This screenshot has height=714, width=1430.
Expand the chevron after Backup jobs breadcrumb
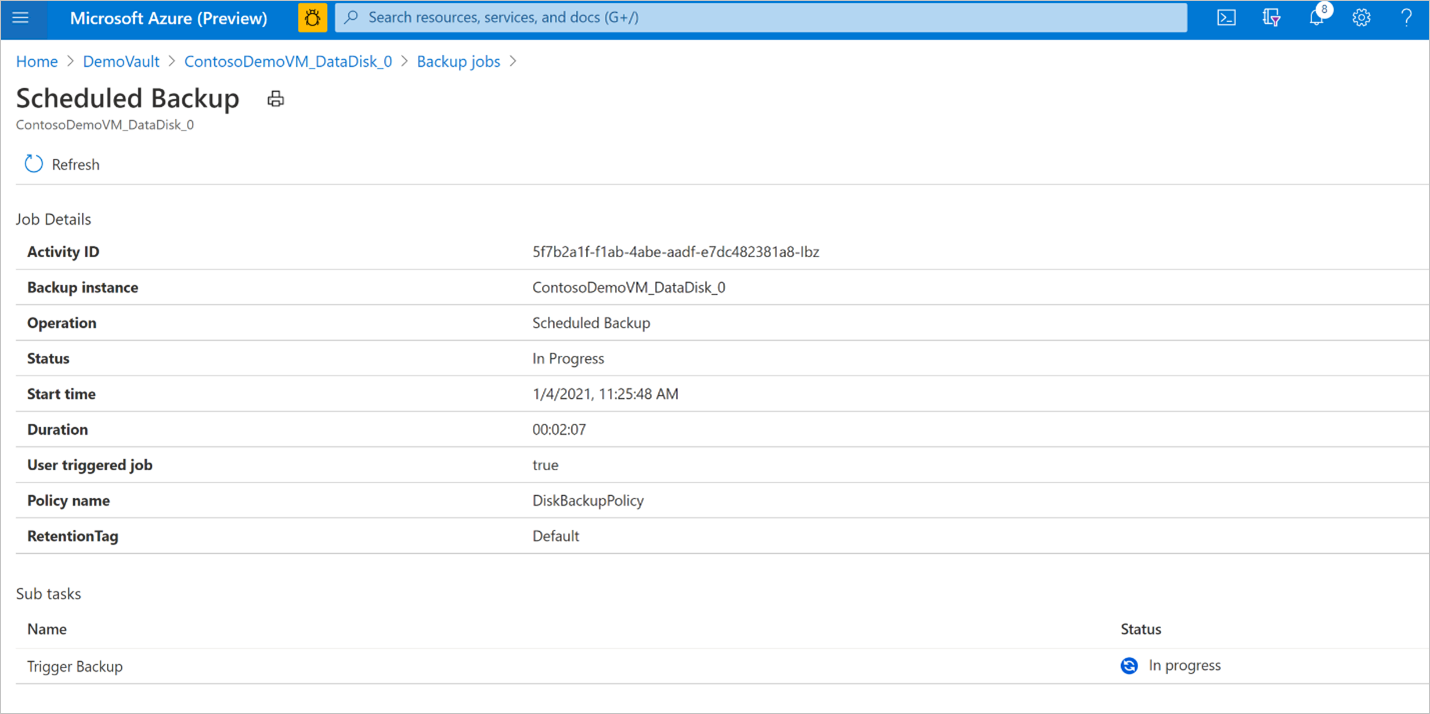click(513, 61)
